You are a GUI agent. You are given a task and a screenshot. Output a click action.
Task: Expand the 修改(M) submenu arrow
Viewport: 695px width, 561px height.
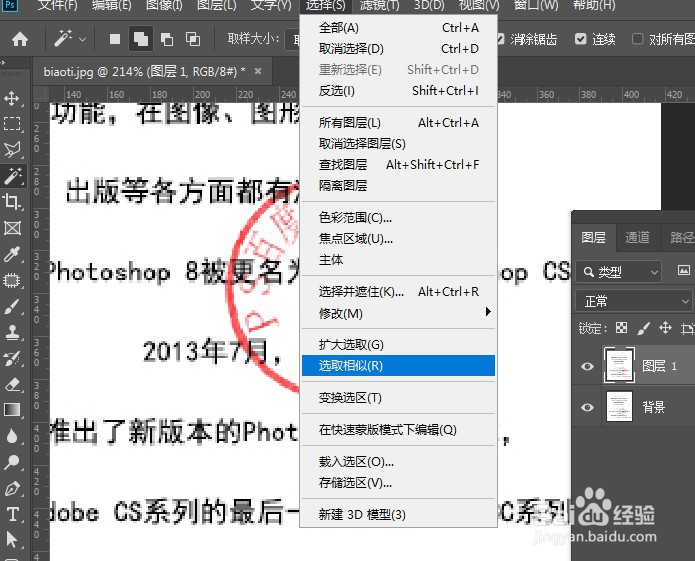pyautogui.click(x=488, y=312)
